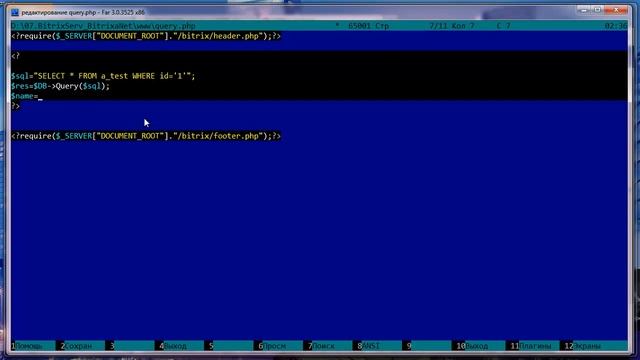
Task: Click the $res=$DB->Query($sql) line
Action: (x=60, y=86)
